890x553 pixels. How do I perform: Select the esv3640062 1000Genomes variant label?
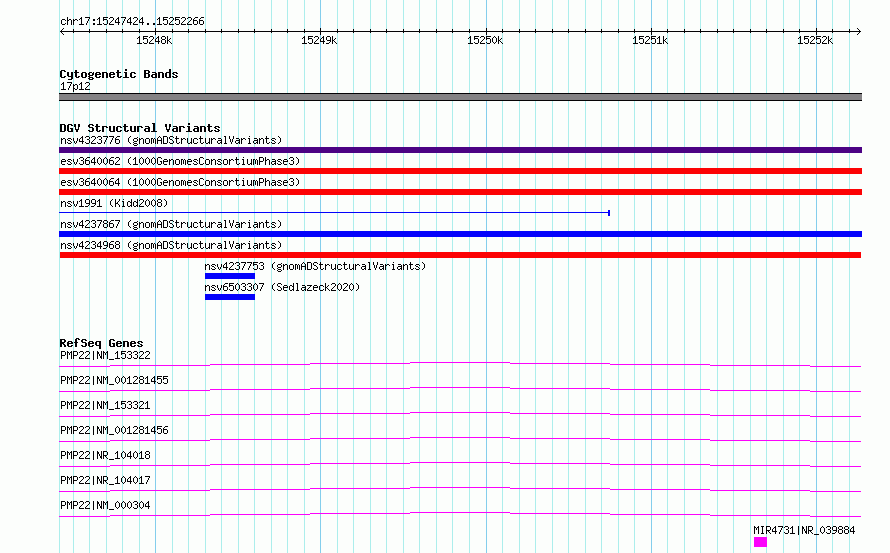180,161
